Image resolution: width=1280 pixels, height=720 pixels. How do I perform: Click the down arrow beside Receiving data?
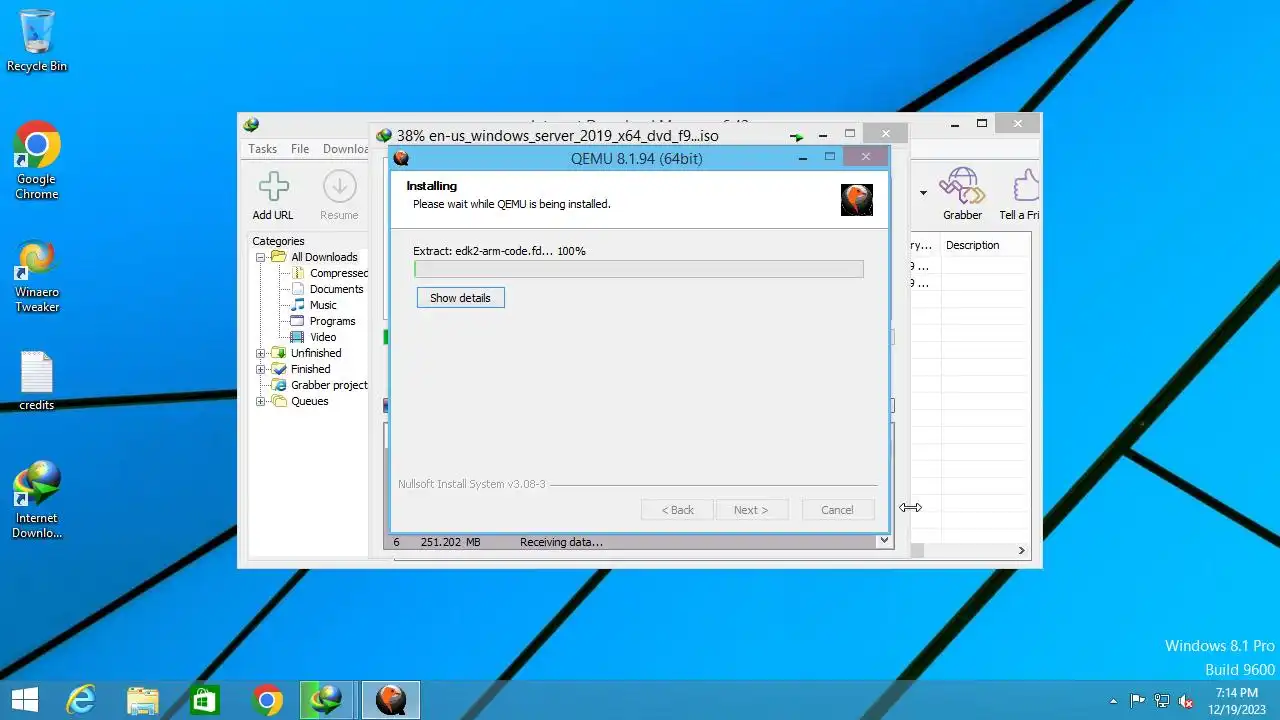click(883, 541)
